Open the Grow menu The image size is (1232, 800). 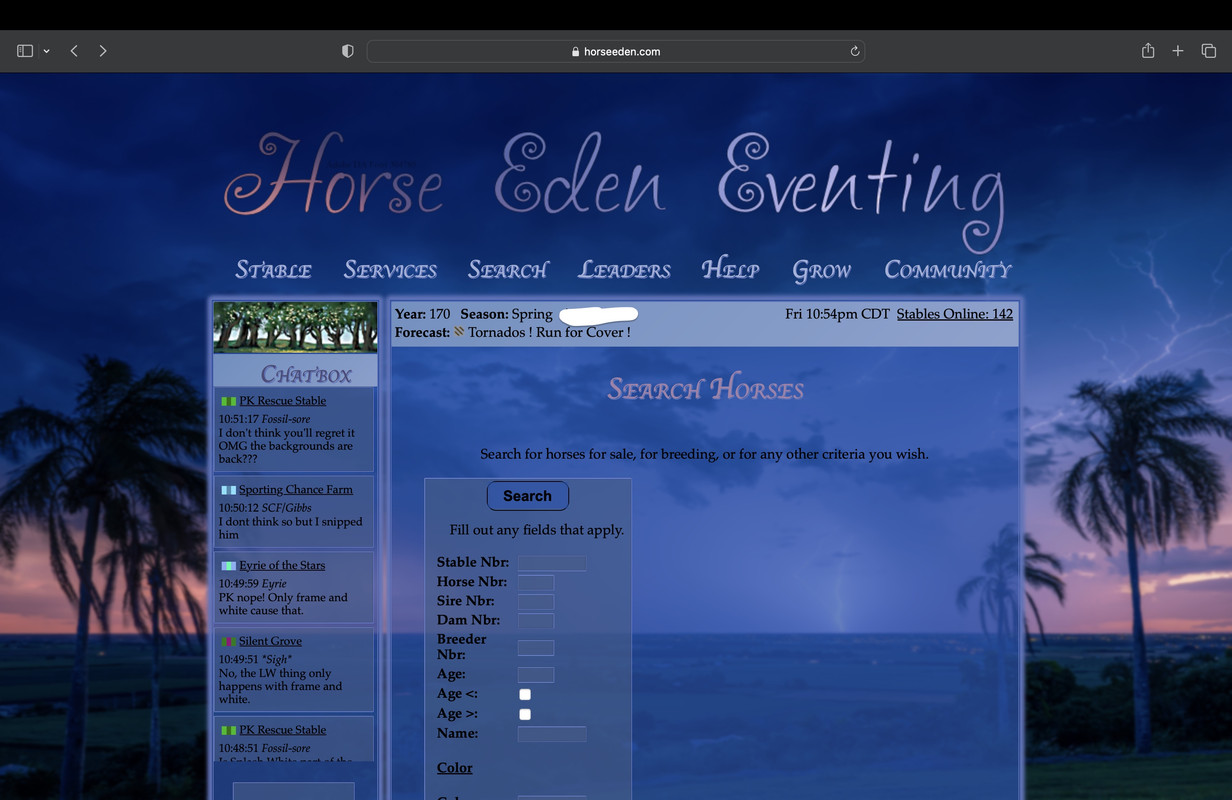click(x=821, y=270)
